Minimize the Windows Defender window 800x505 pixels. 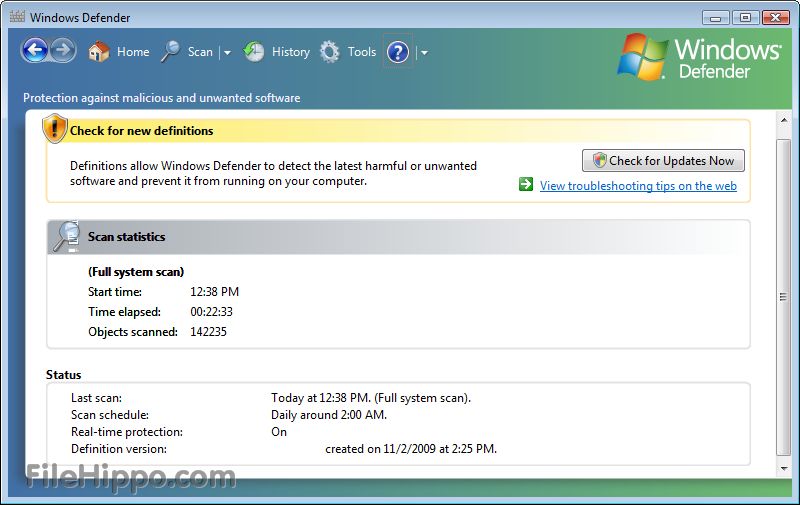point(716,18)
